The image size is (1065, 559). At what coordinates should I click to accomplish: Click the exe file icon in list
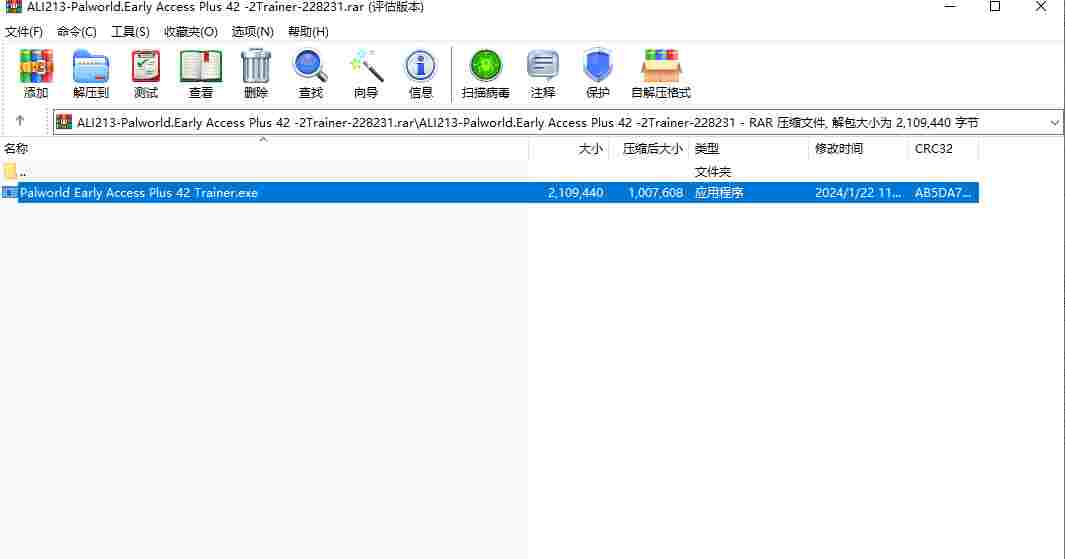(10, 193)
